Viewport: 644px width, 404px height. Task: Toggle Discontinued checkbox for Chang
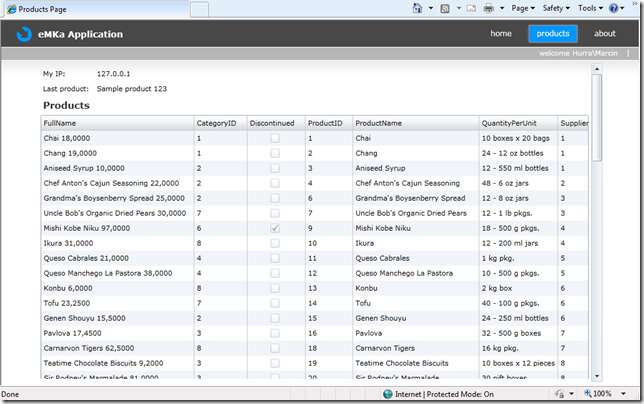click(275, 153)
